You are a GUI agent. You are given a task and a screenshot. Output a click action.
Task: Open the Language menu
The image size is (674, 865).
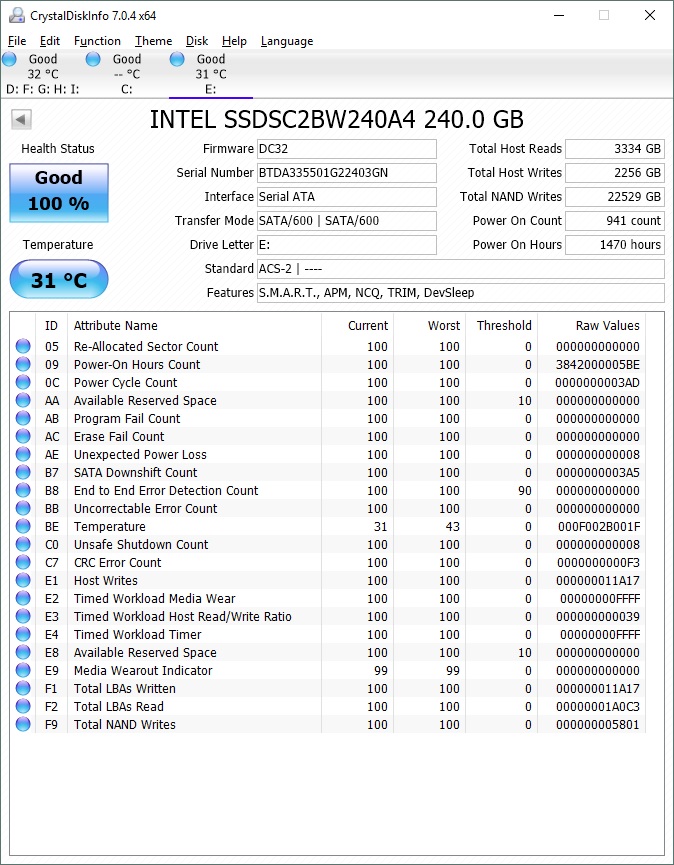tap(287, 41)
